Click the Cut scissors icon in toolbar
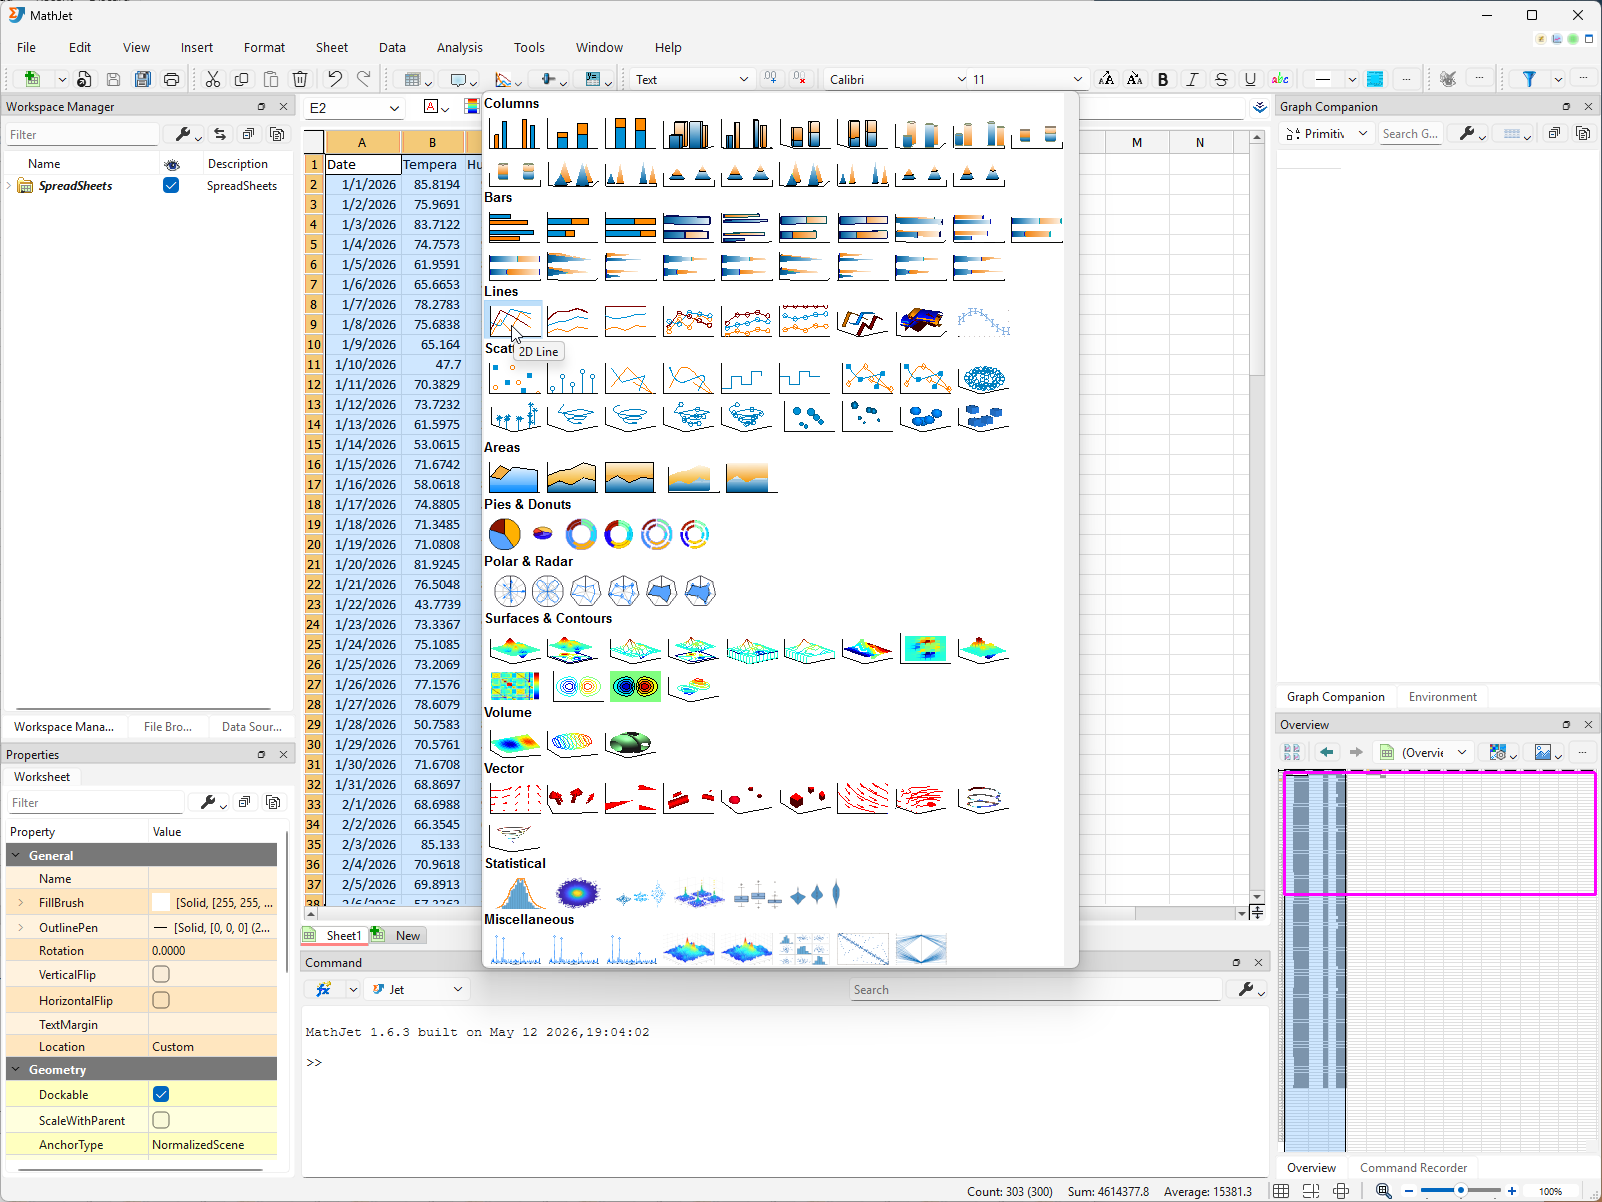The width and height of the screenshot is (1602, 1202). point(213,79)
